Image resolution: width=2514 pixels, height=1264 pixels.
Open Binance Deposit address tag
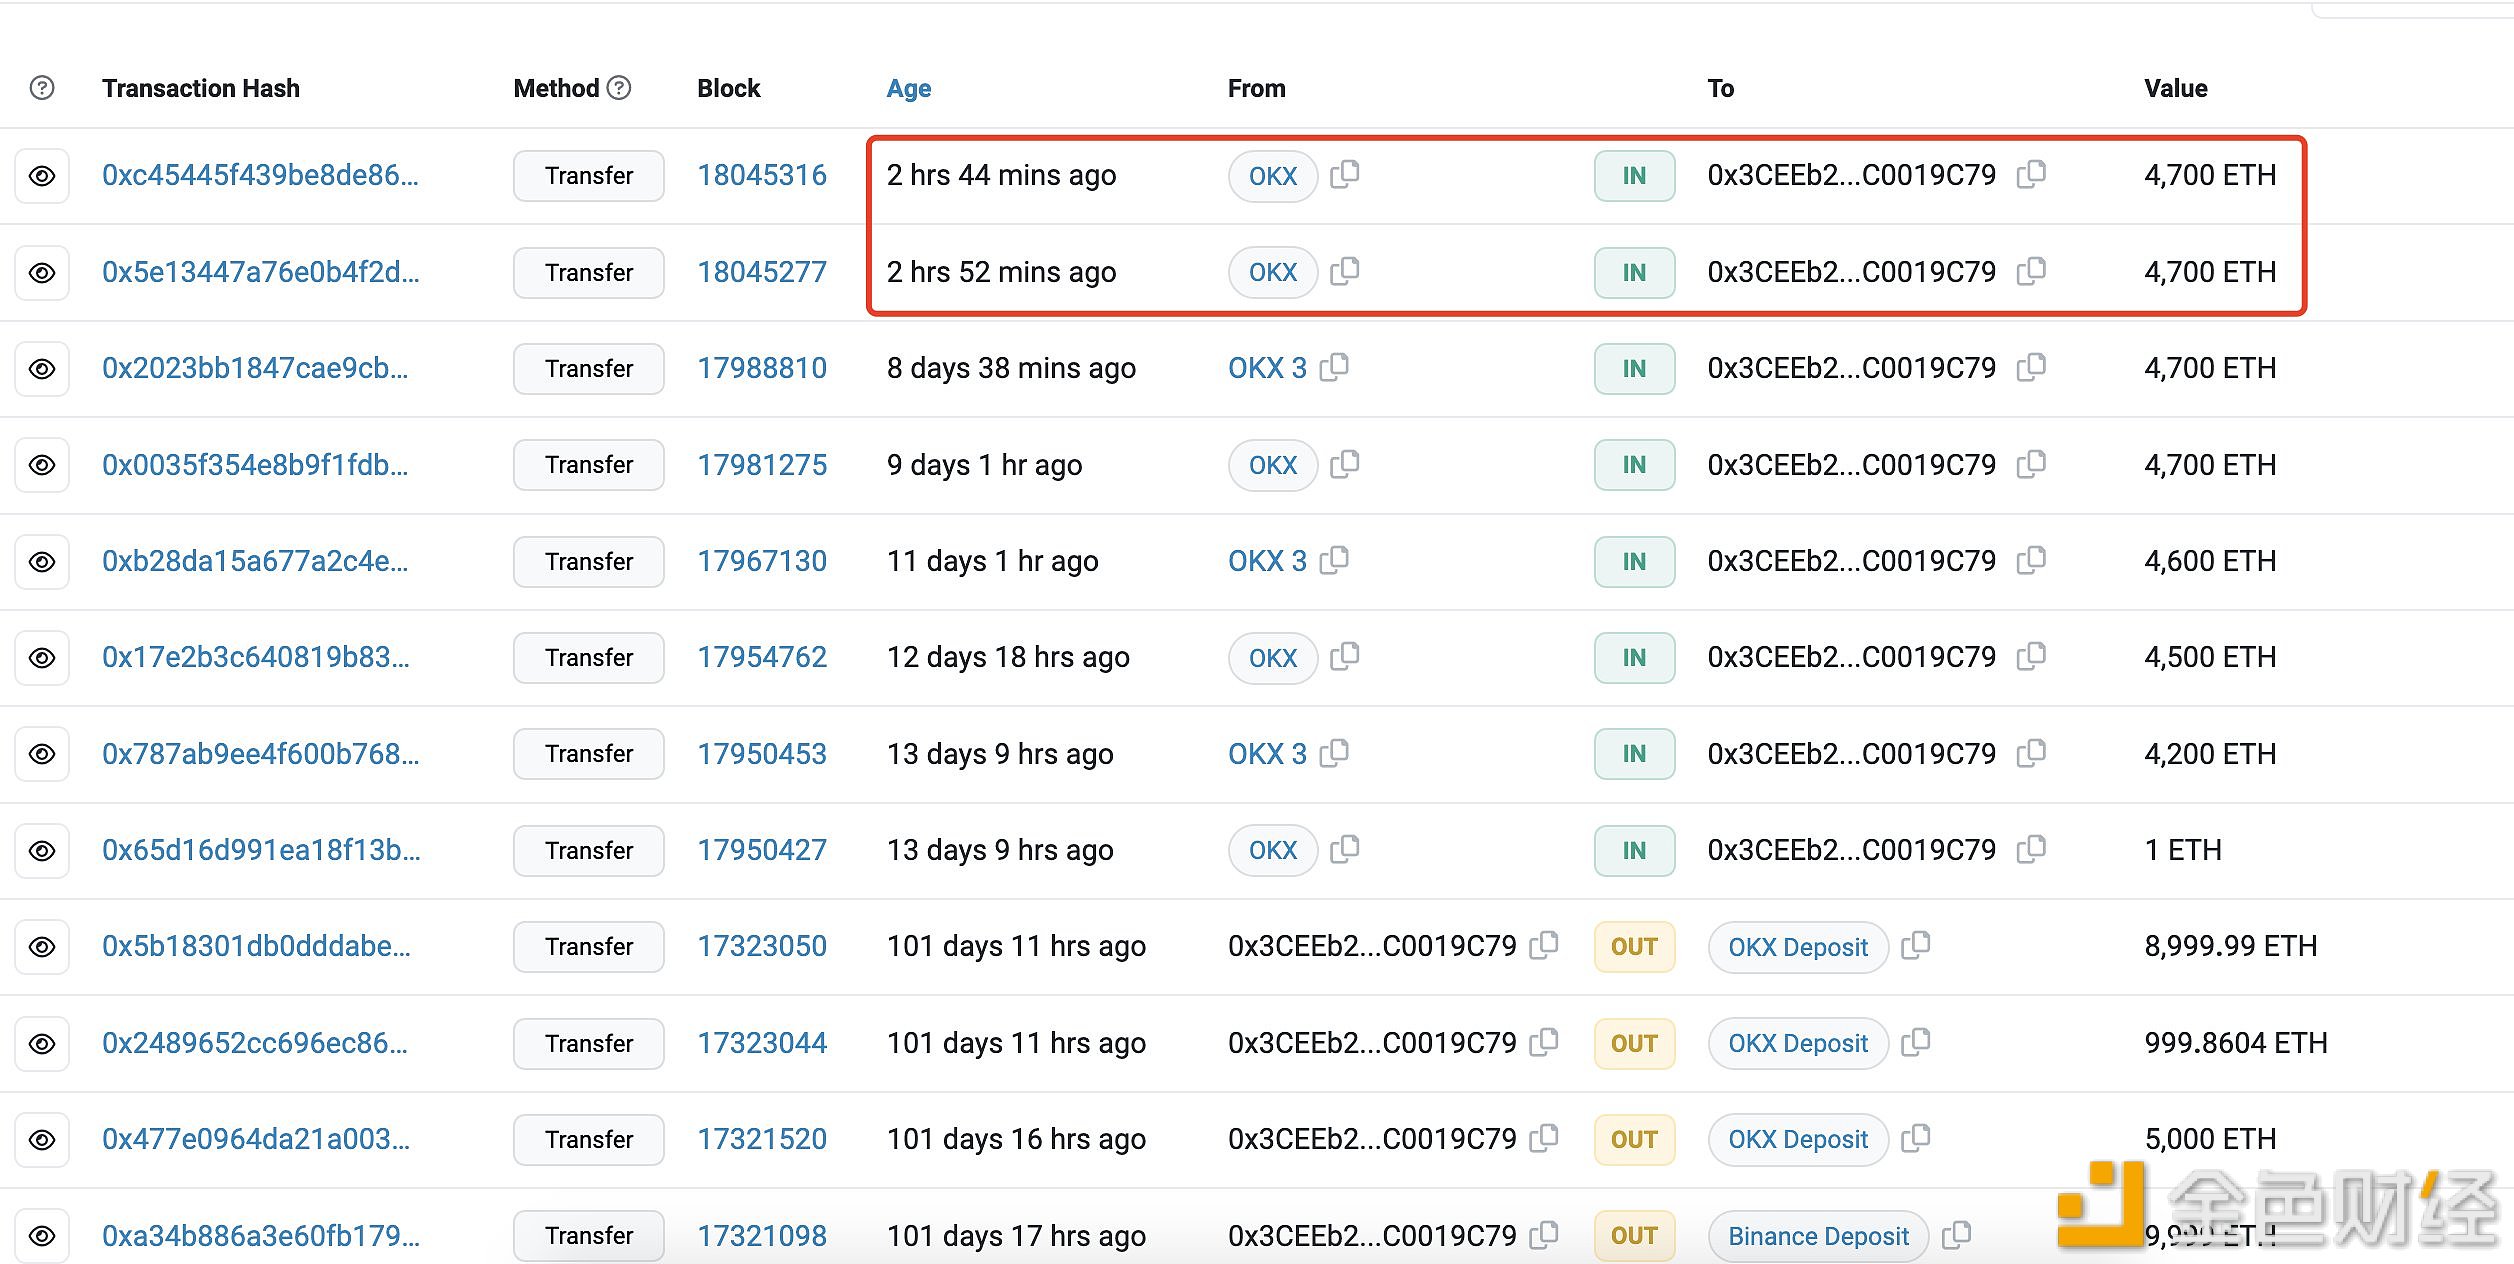click(1818, 1236)
